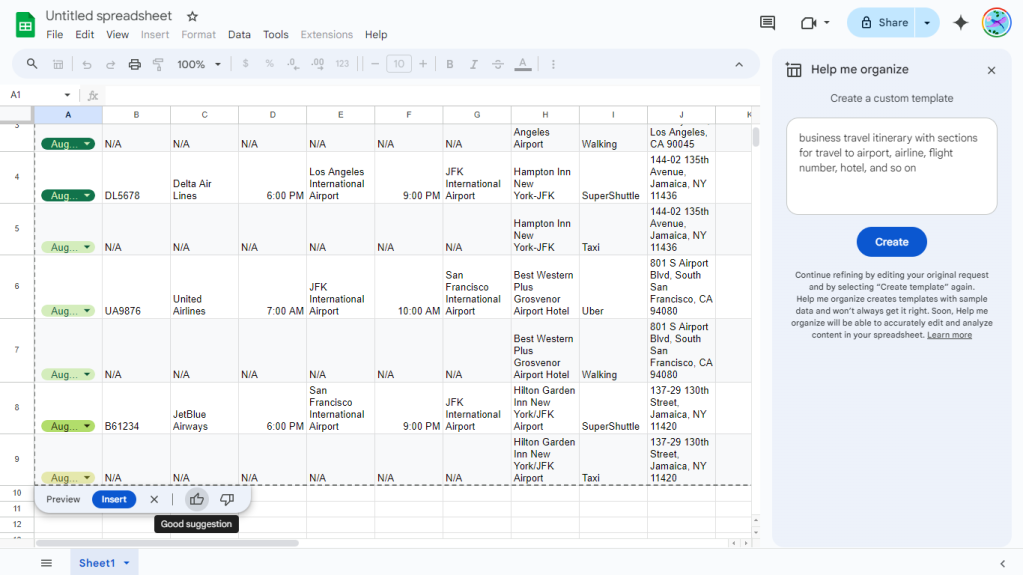Toggle italic formatting
Image resolution: width=1023 pixels, height=575 pixels.
[x=474, y=64]
